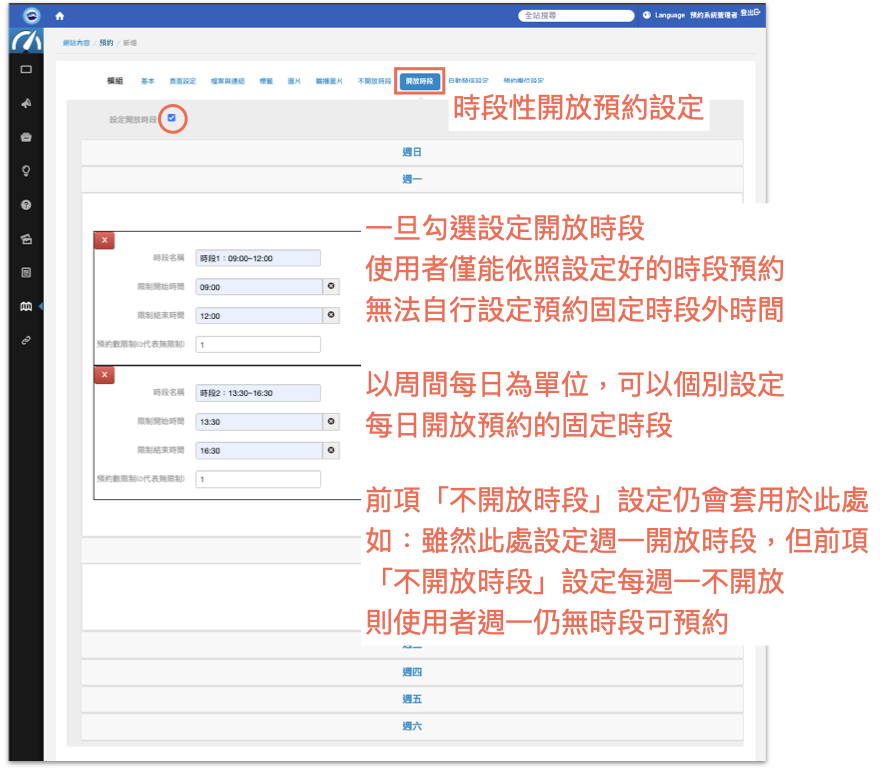Click the 預約 breadcrumb link
880x768 pixels.
pos(105,42)
